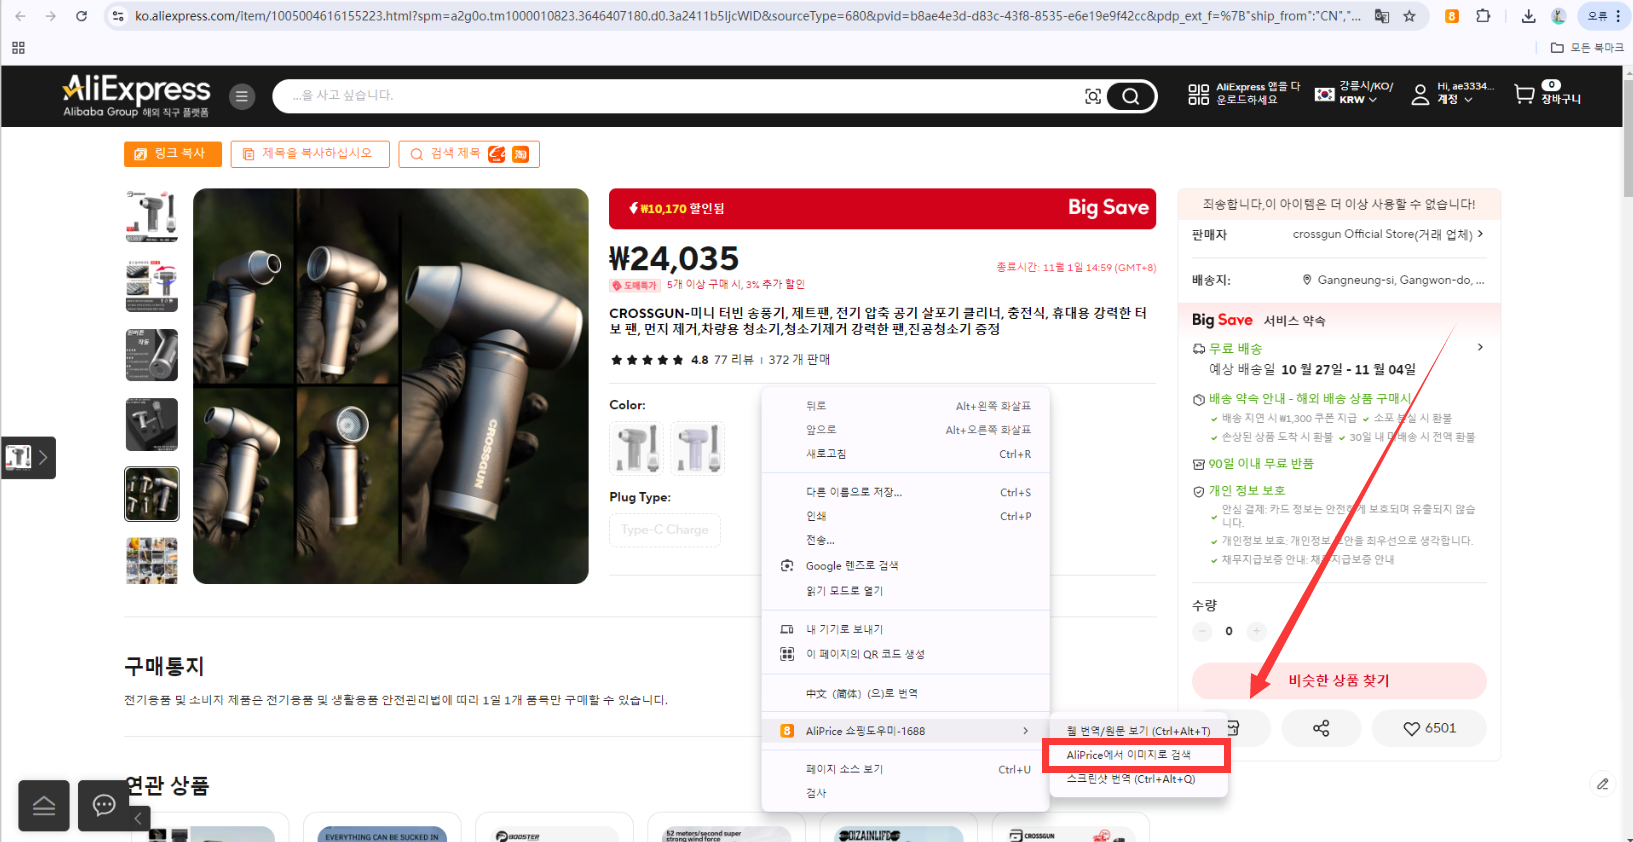Increase quantity with the plus stepper
This screenshot has height=842, width=1633.
coord(1257,631)
